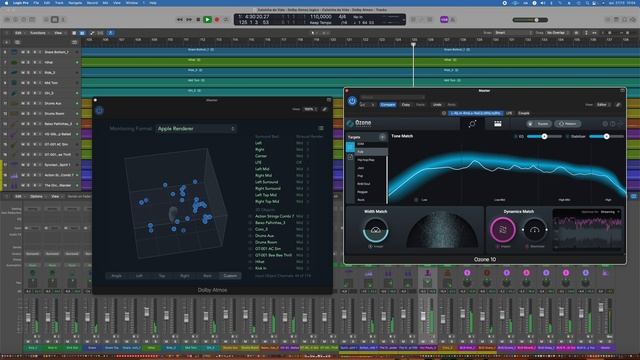Click the Couple label in Ozone header
The height and width of the screenshot is (360, 640).
click(524, 113)
